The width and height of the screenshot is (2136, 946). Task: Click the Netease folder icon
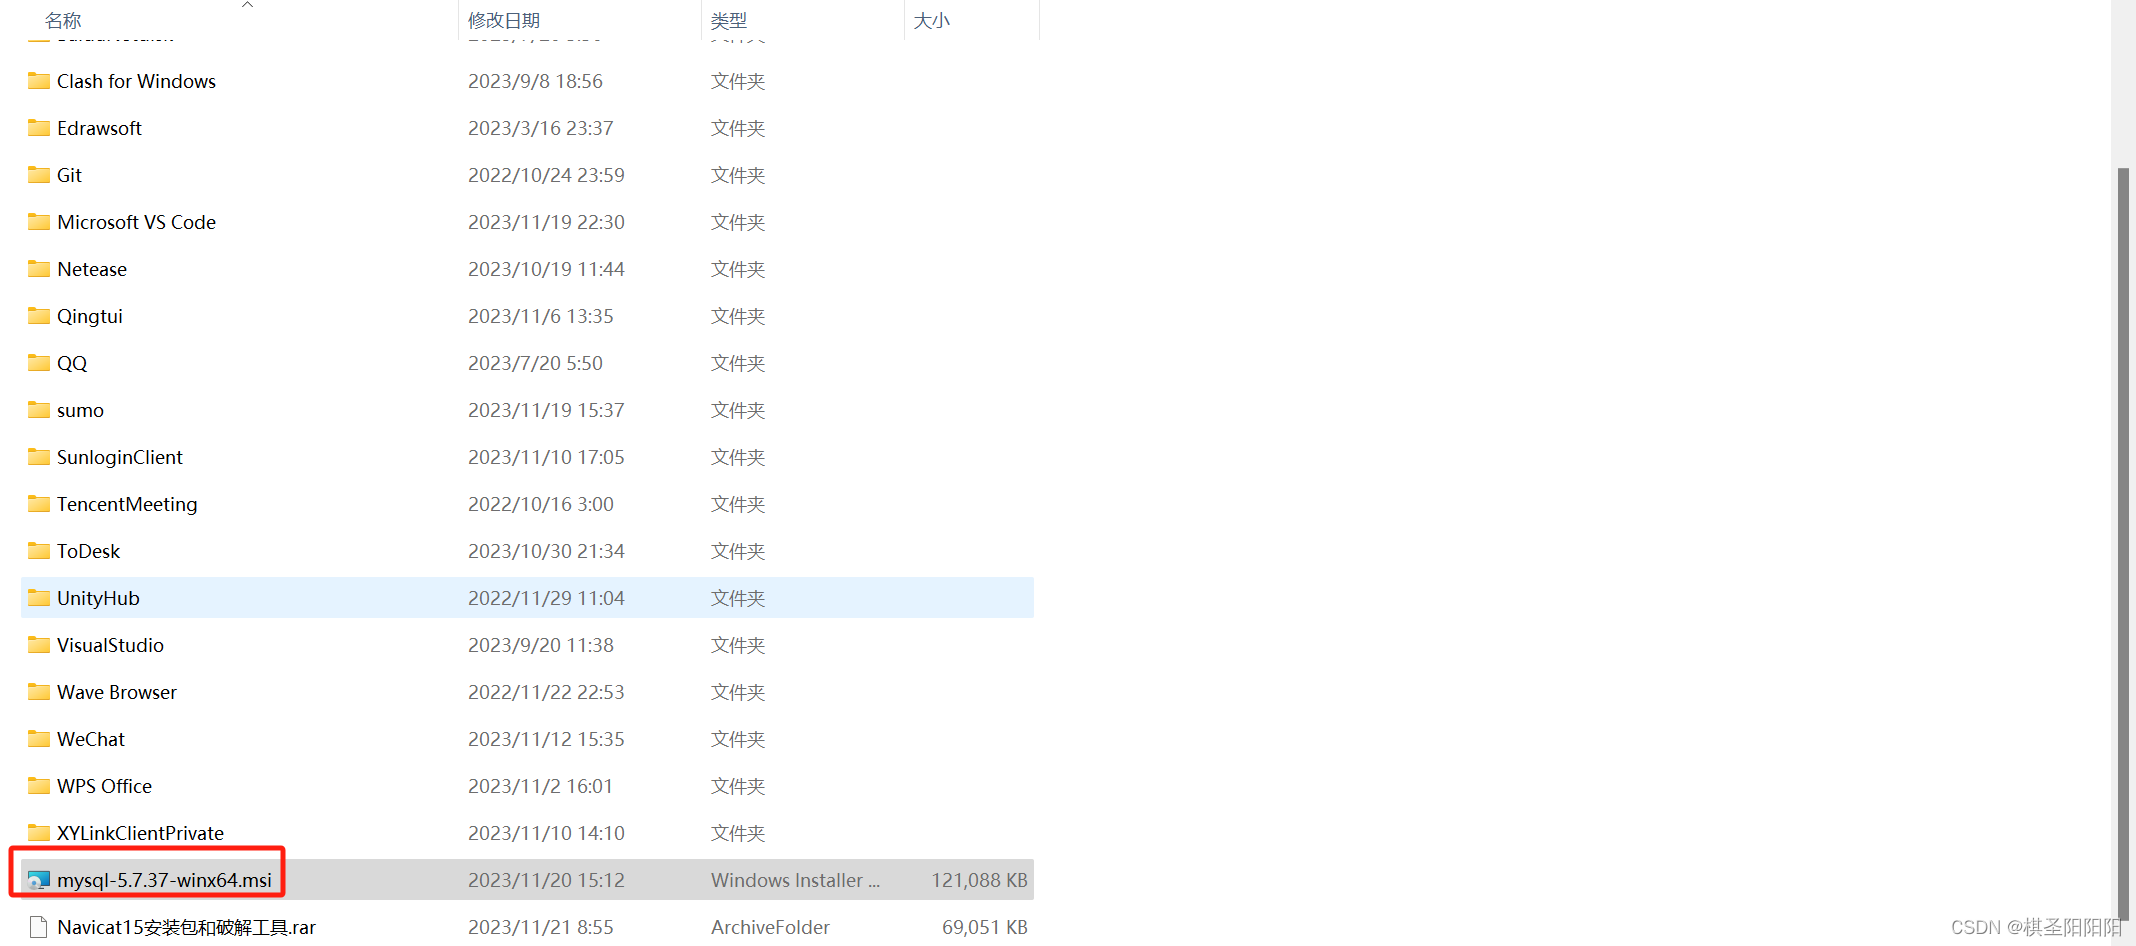39,269
